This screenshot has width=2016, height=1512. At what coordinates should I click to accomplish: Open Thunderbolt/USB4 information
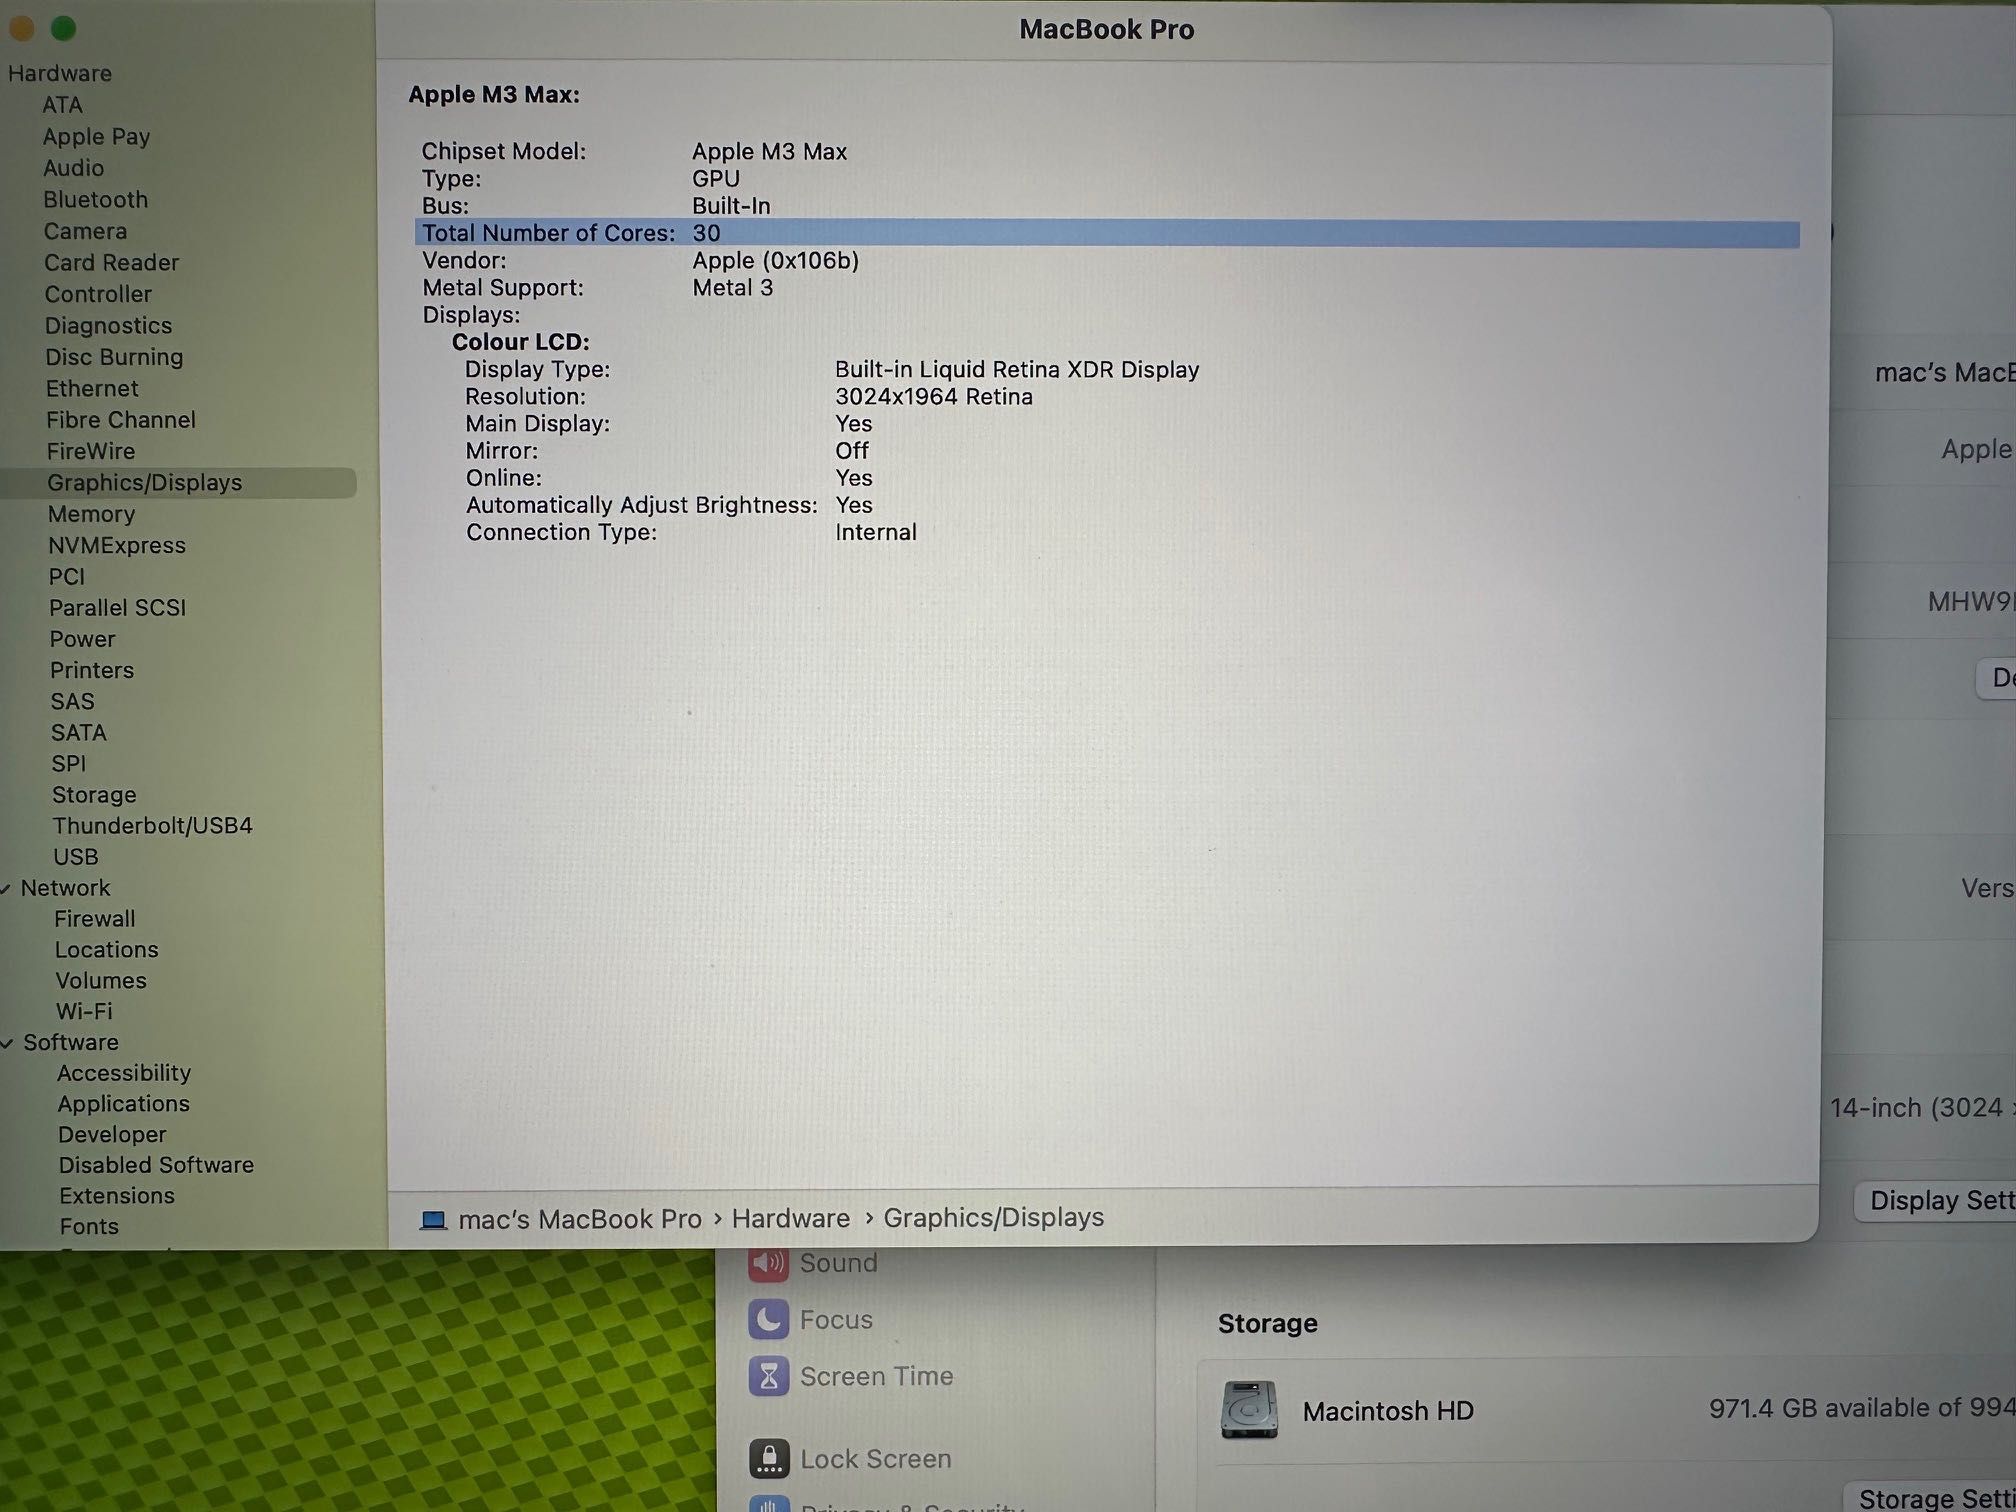[x=152, y=826]
